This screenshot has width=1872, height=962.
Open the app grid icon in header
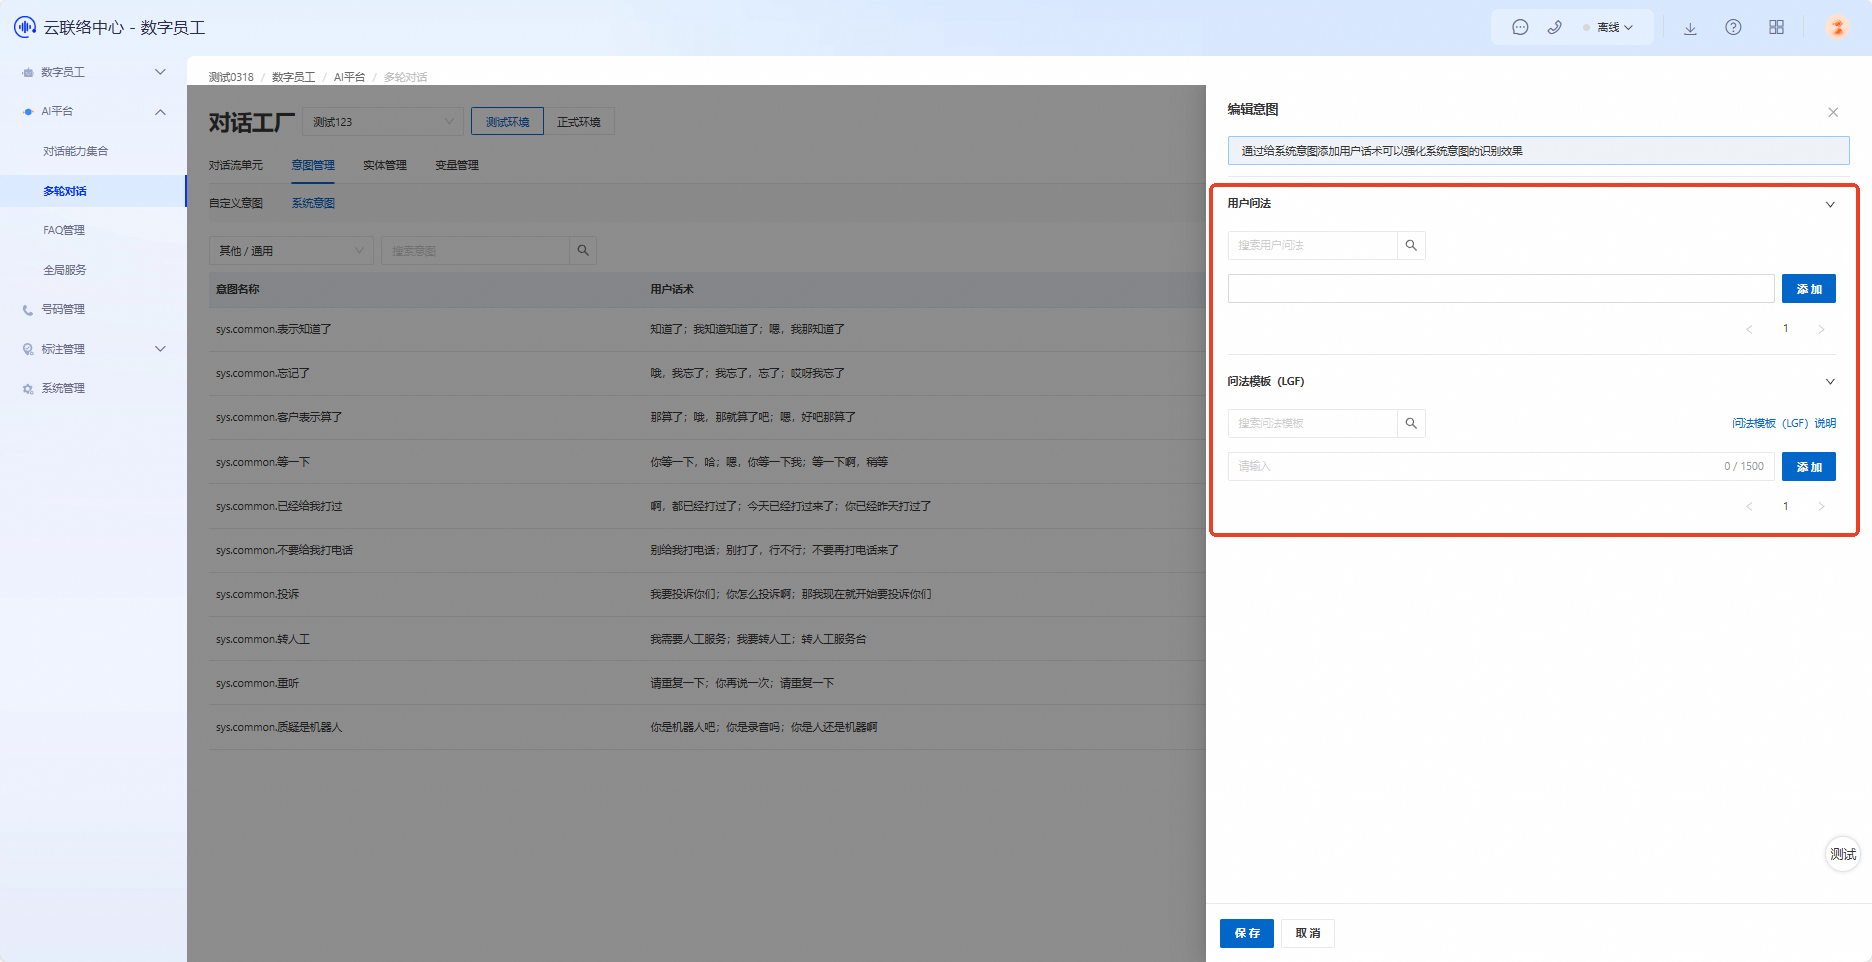pyautogui.click(x=1776, y=28)
